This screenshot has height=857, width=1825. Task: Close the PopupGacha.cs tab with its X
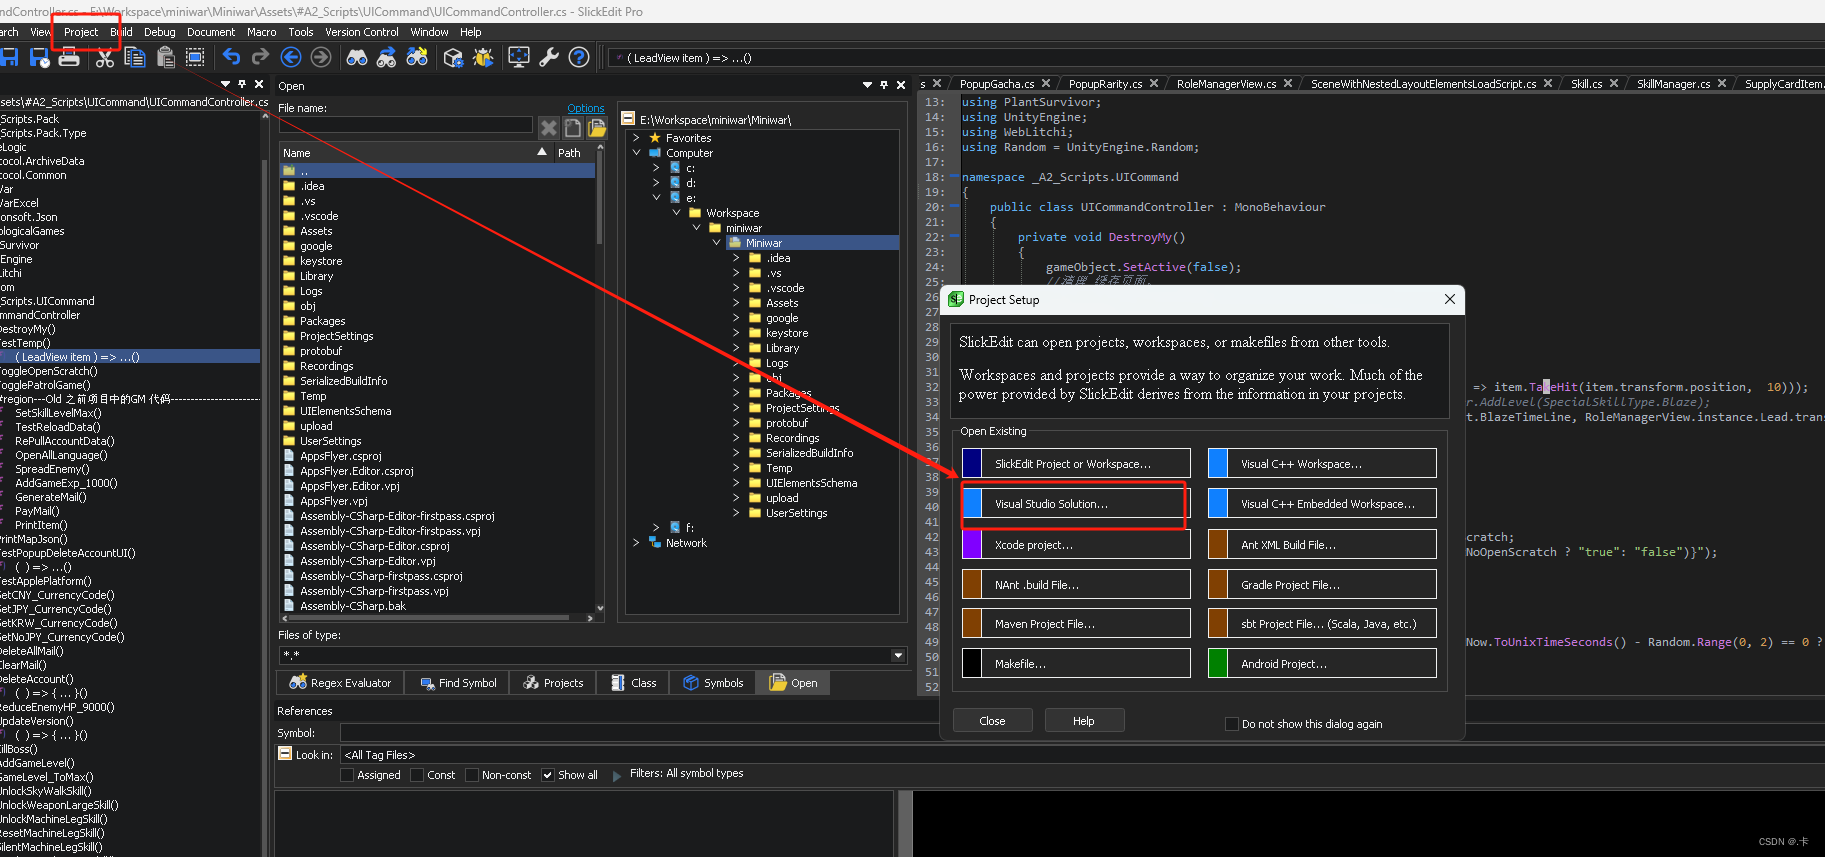(x=1046, y=83)
